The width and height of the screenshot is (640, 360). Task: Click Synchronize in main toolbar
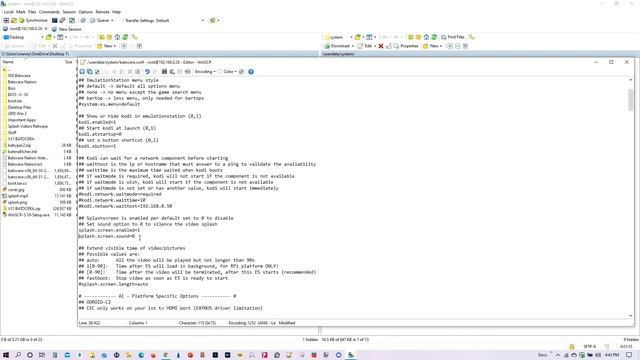pyautogui.click(x=33, y=20)
